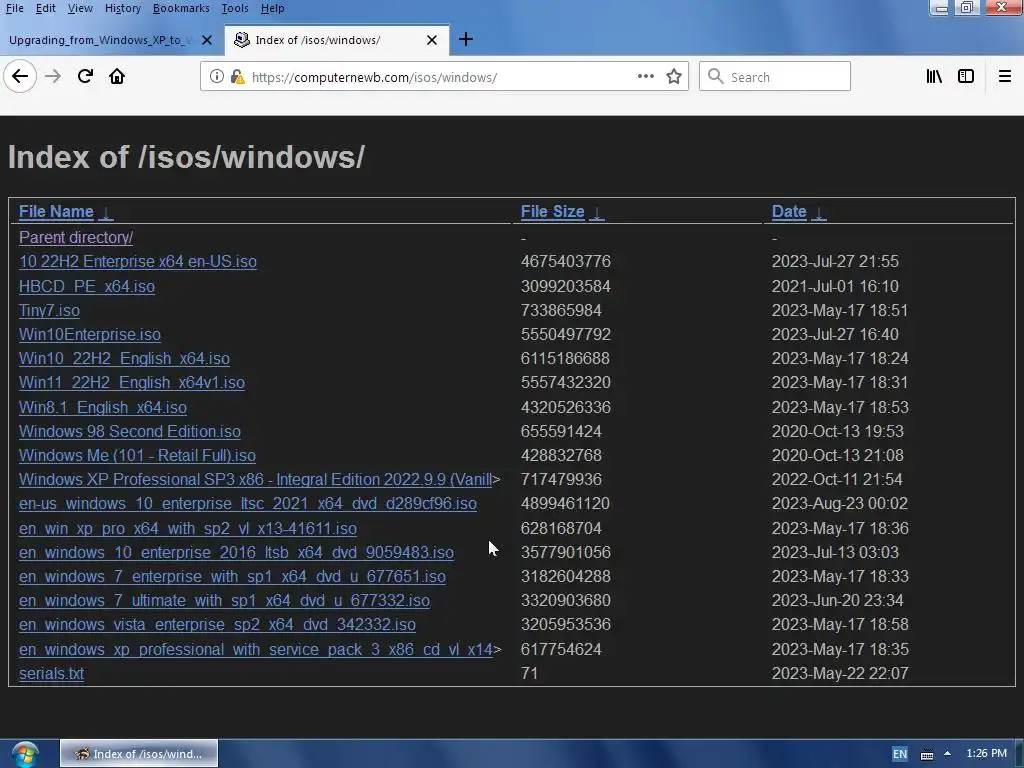This screenshot has height=768, width=1024.
Task: Open the on-screen keyboard tray icon
Action: click(x=927, y=754)
